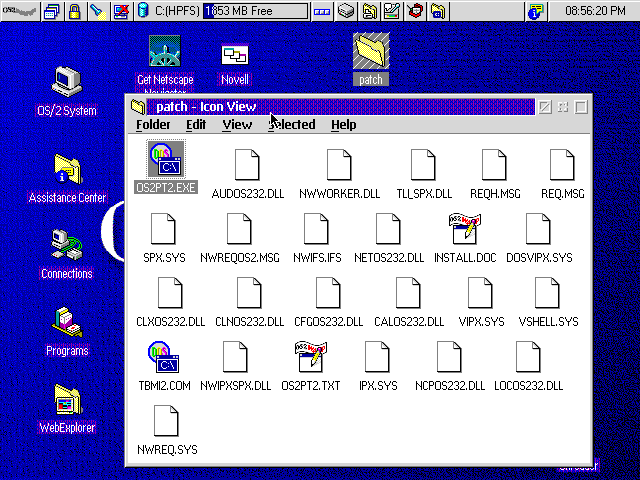Click the patch window title bar folder icon
Image resolution: width=640 pixels, height=480 pixels.
tap(138, 107)
